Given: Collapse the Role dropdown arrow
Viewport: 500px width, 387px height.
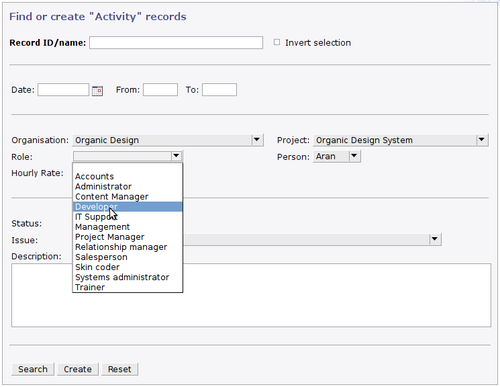Looking at the screenshot, I should [176, 156].
